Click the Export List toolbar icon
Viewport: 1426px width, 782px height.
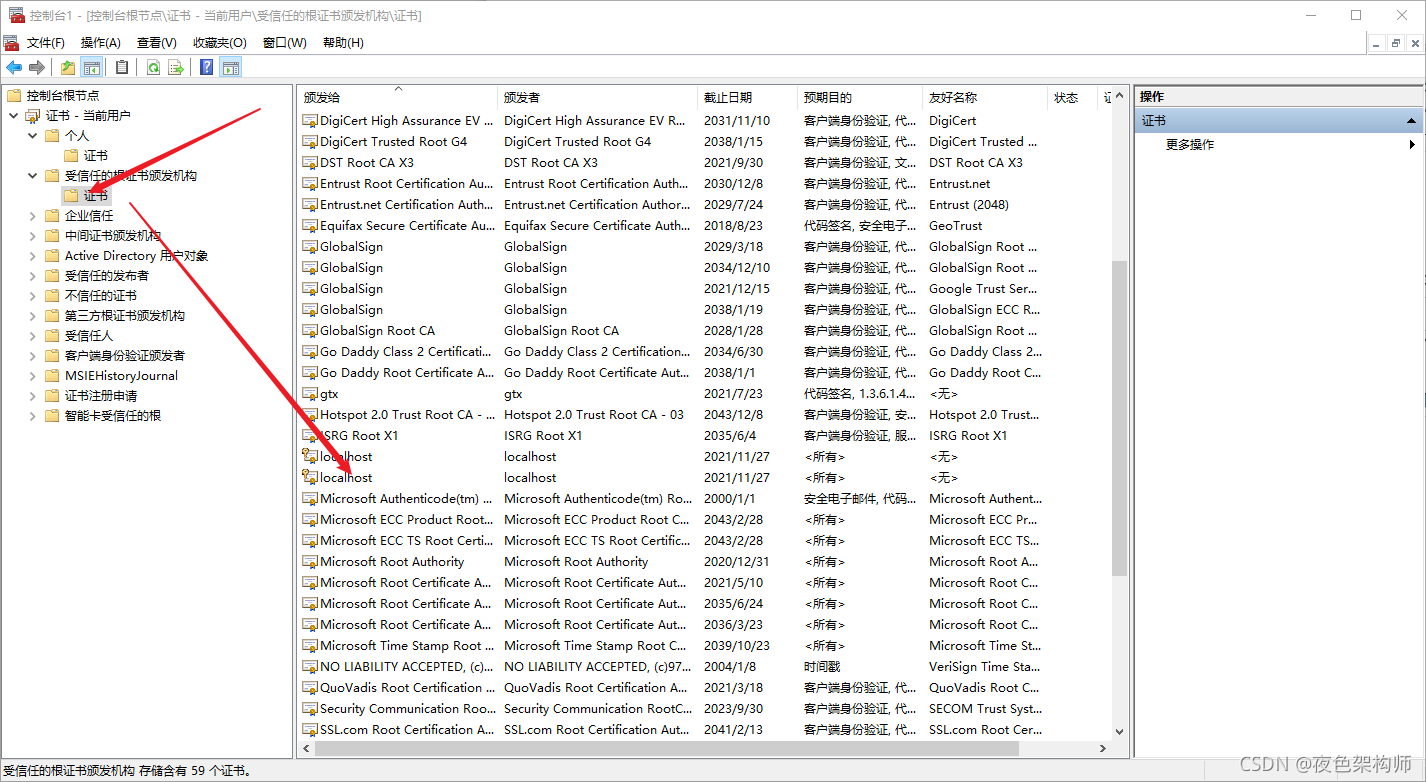coord(176,67)
